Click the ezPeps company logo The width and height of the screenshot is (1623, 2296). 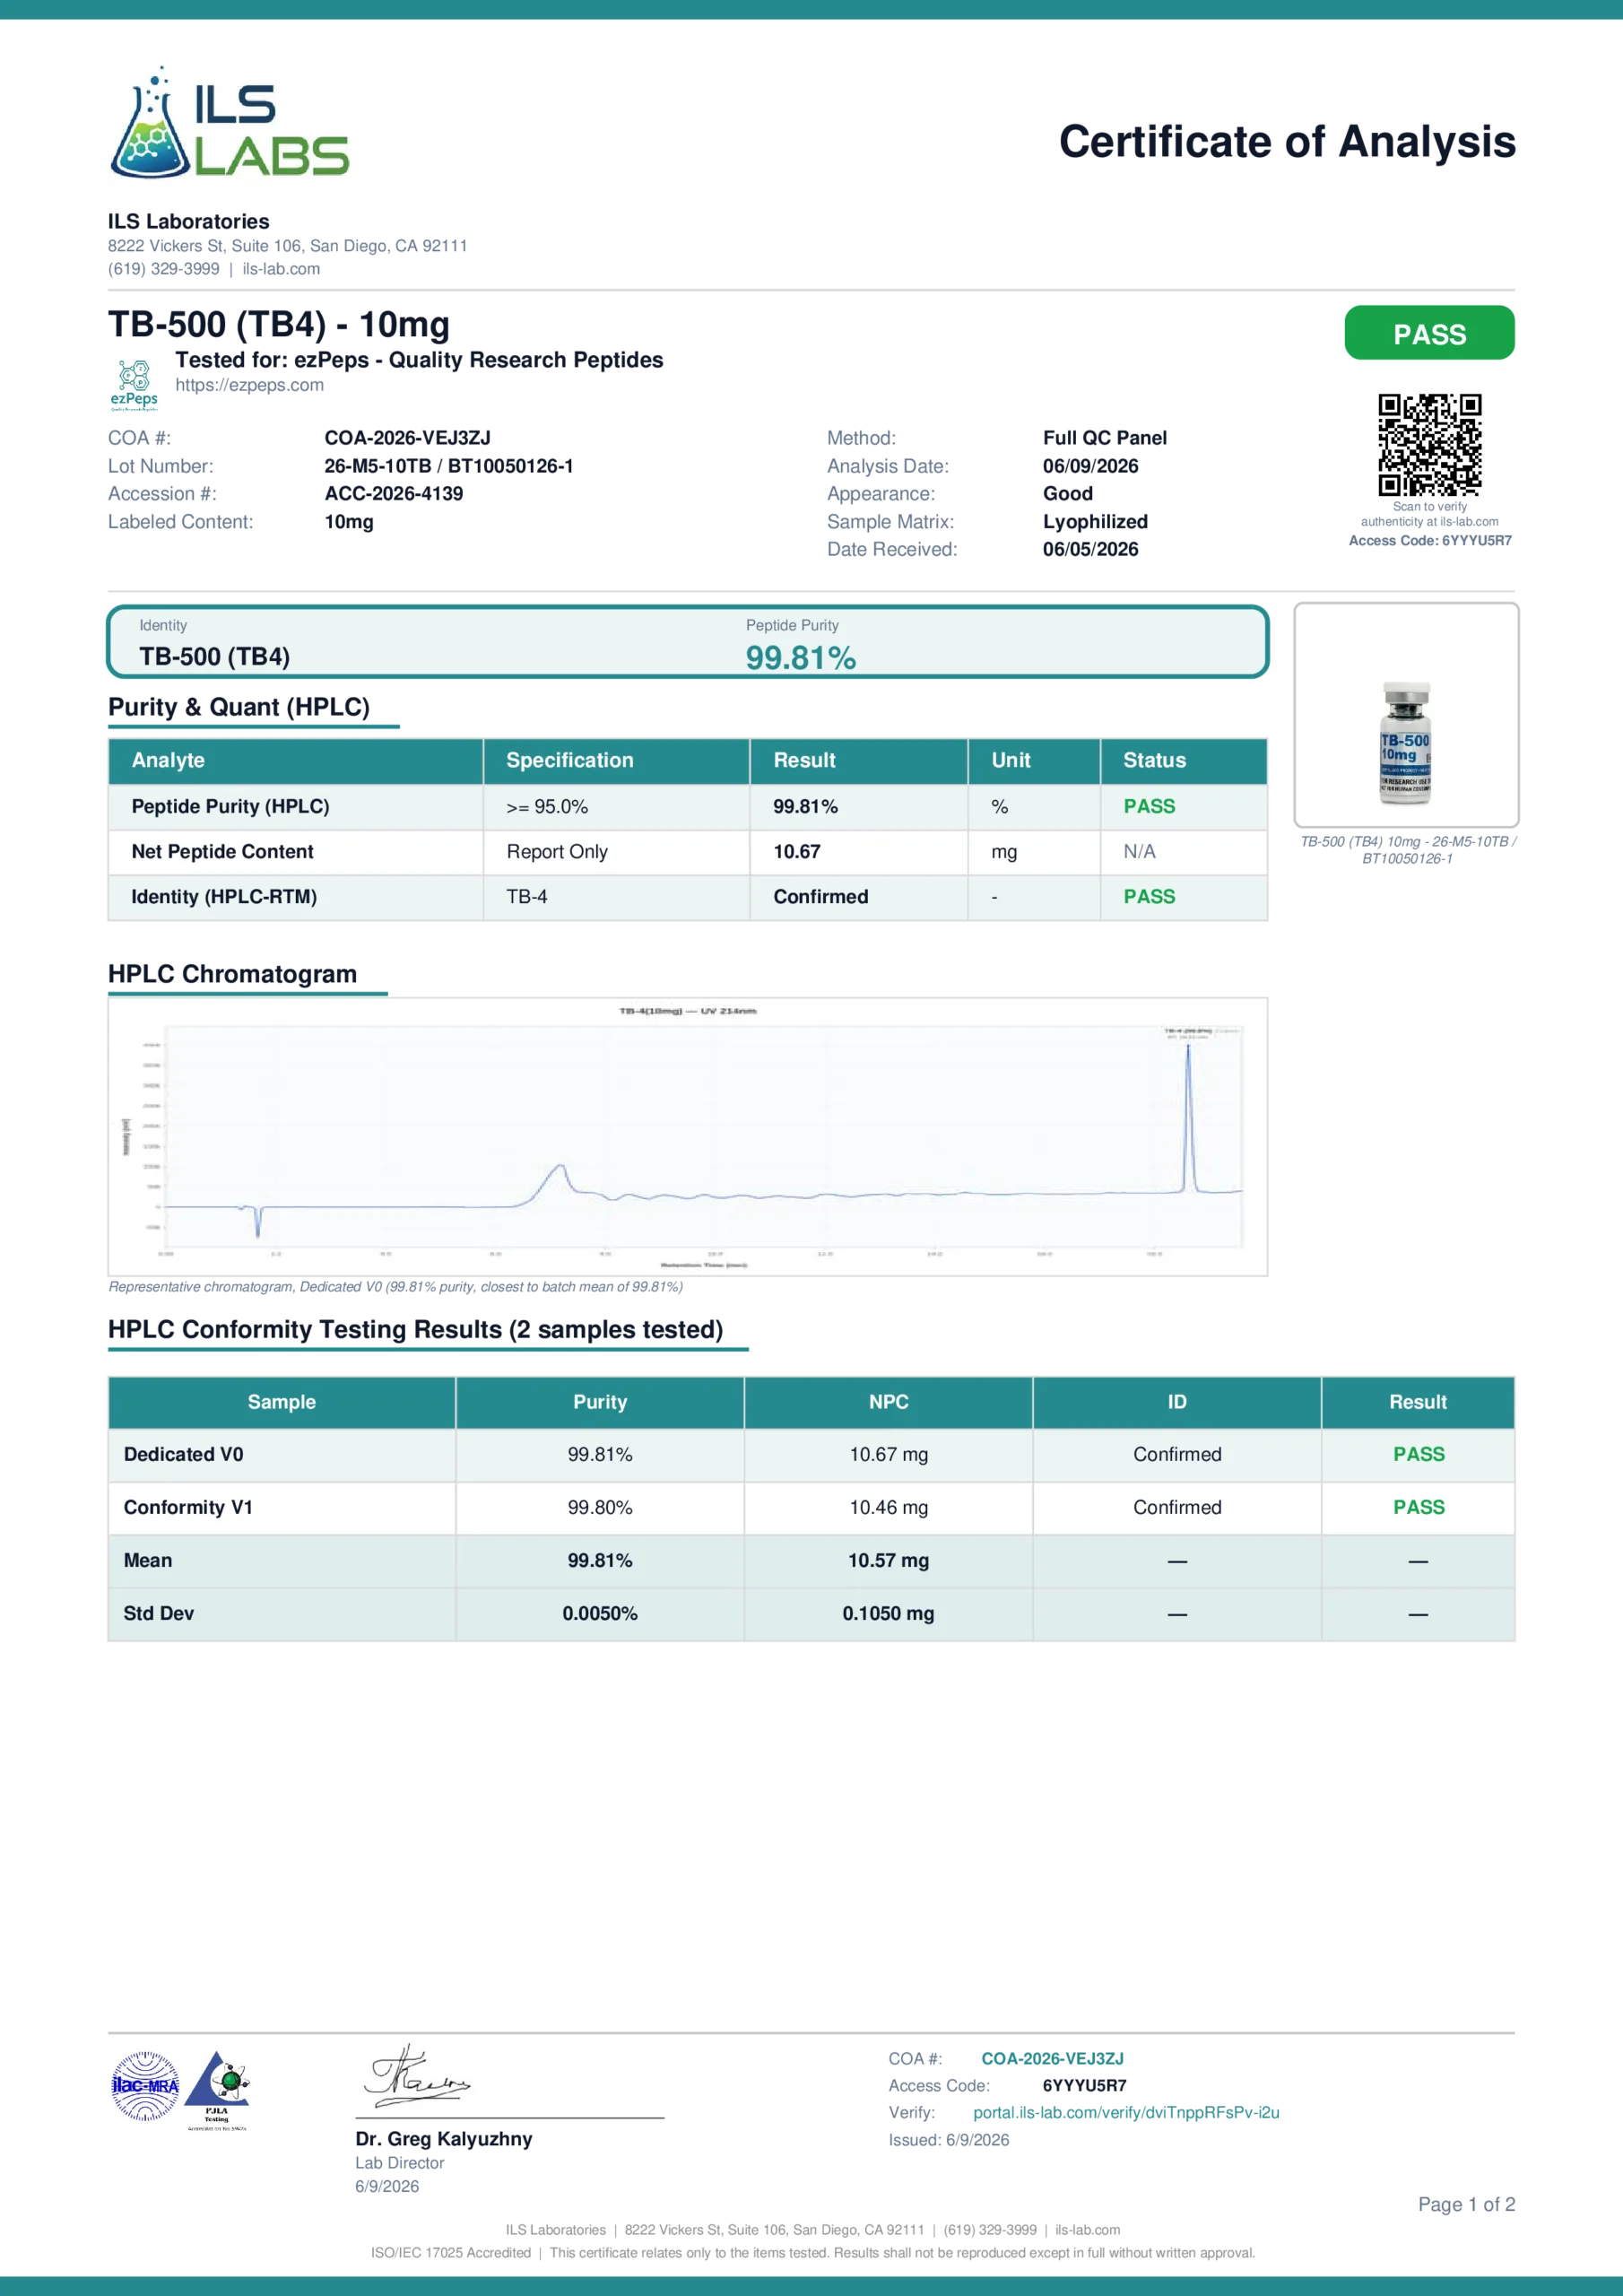[x=134, y=385]
